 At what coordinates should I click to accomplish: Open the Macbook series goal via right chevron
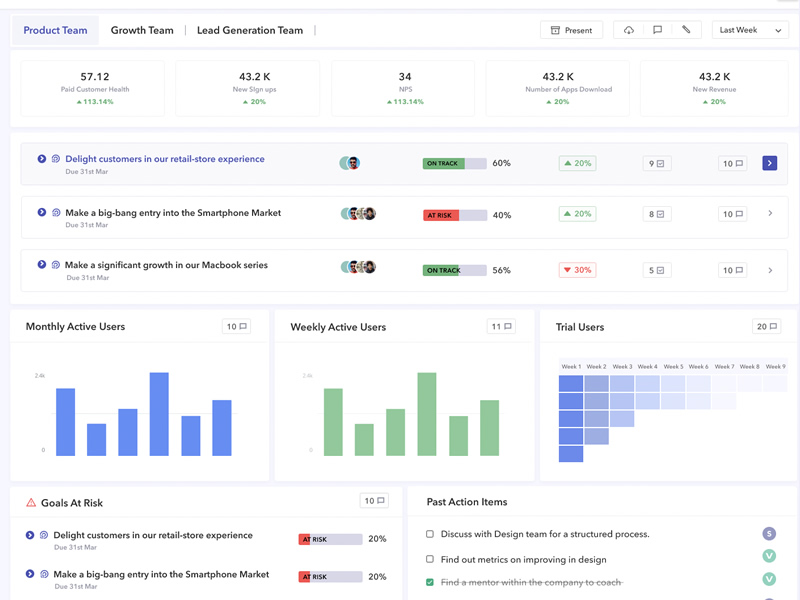click(x=769, y=270)
